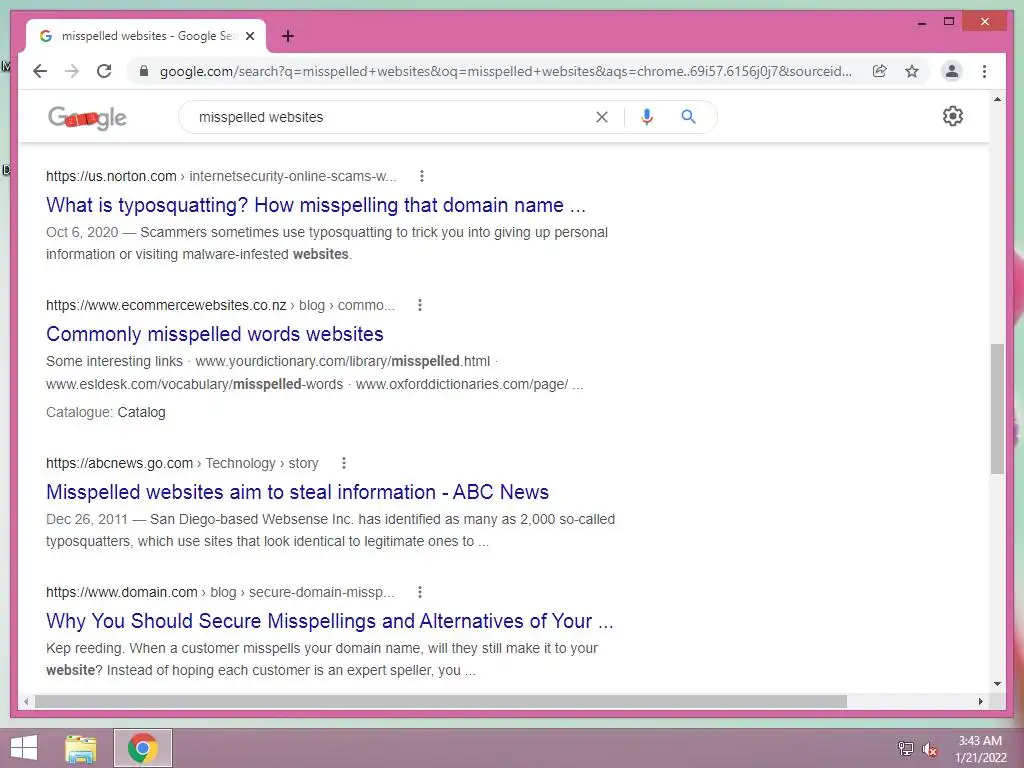The image size is (1024, 768).
Task: Start voice search with the microphone icon
Action: click(x=647, y=117)
